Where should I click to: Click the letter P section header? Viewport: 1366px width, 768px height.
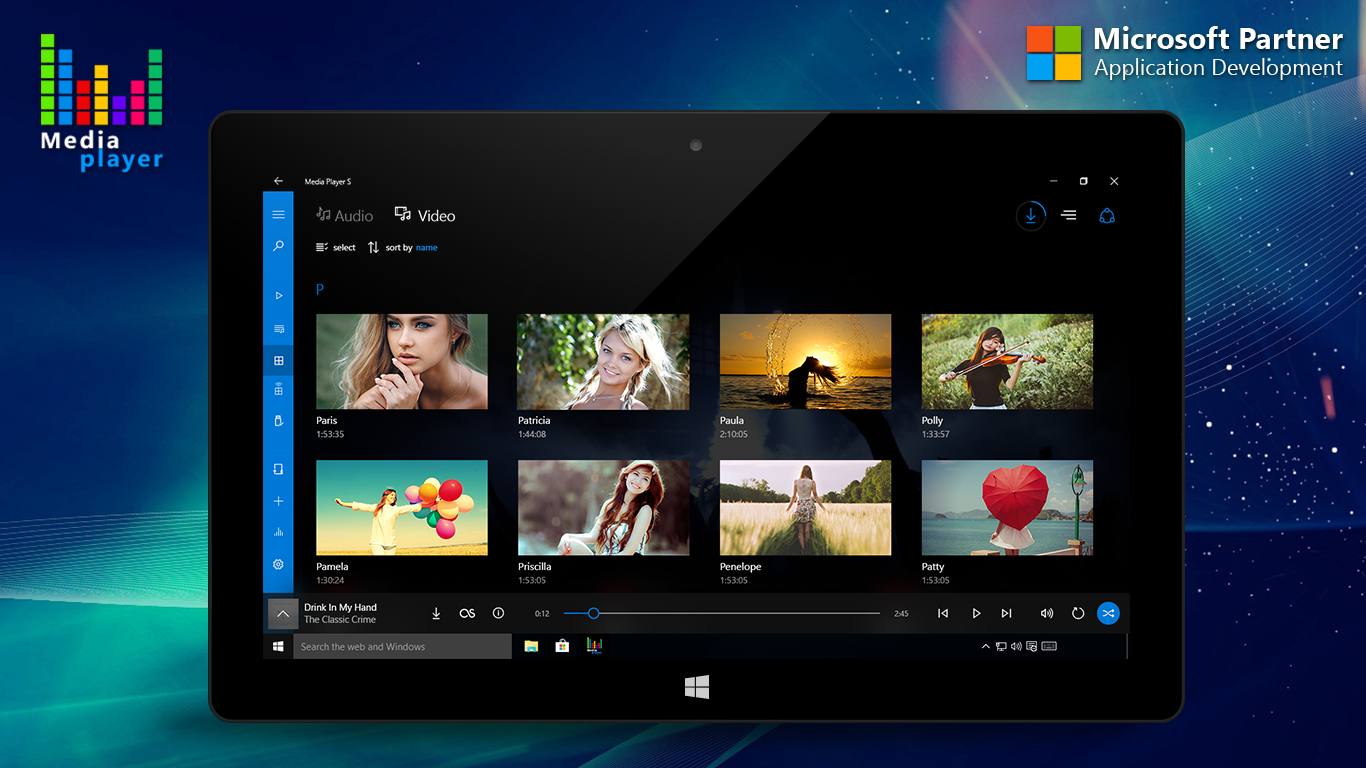[x=320, y=288]
